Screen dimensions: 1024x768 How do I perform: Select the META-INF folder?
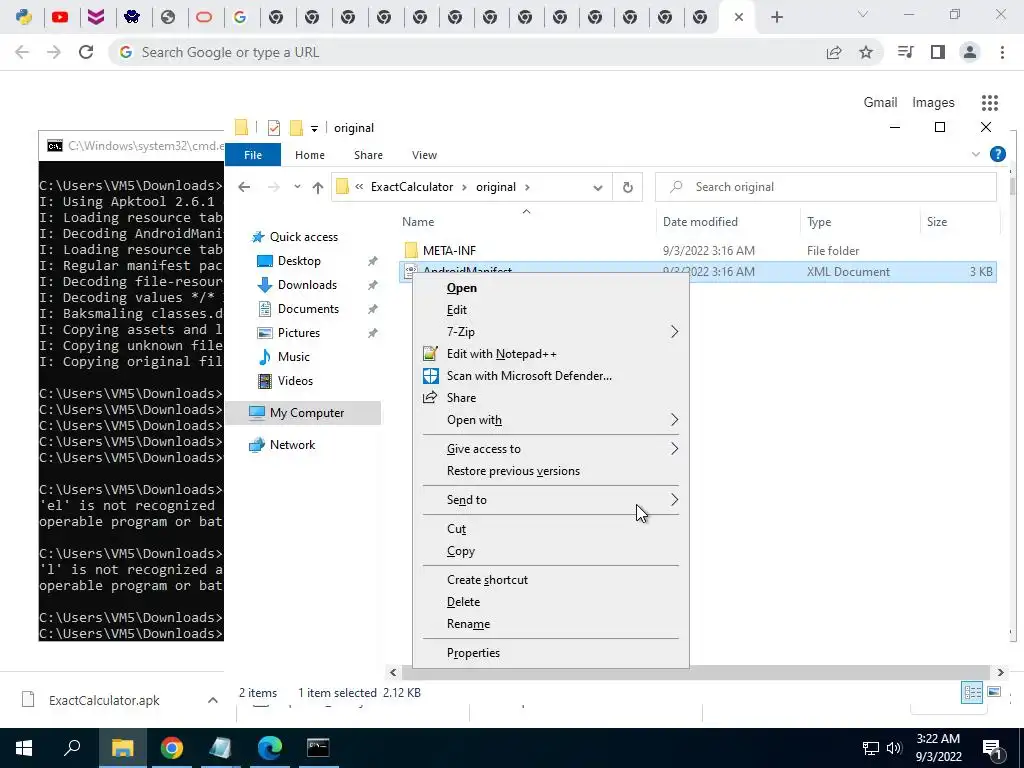(x=449, y=250)
